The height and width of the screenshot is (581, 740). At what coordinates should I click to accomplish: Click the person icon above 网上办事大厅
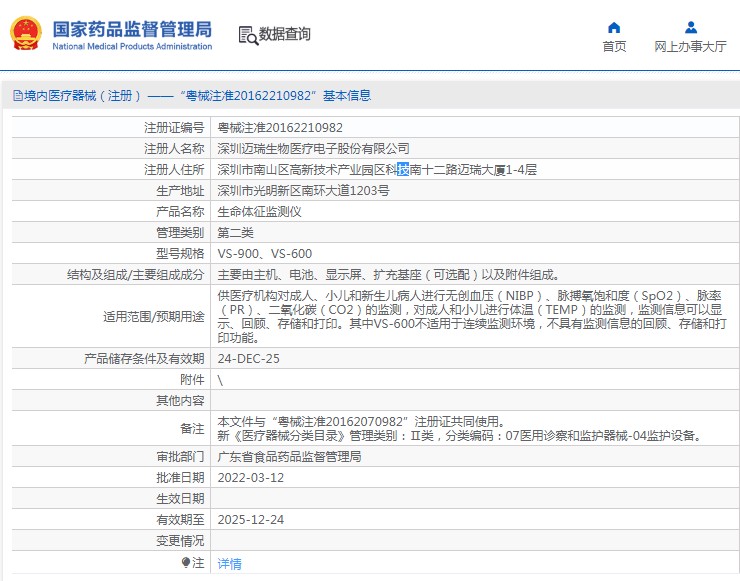pyautogui.click(x=690, y=27)
